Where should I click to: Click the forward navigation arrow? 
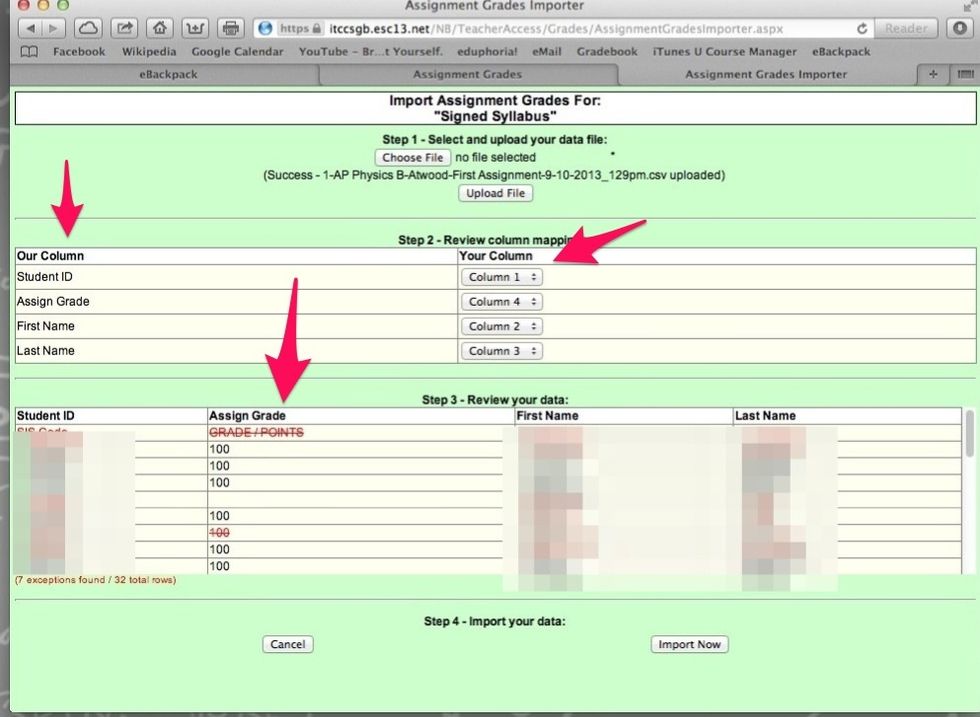(x=51, y=28)
